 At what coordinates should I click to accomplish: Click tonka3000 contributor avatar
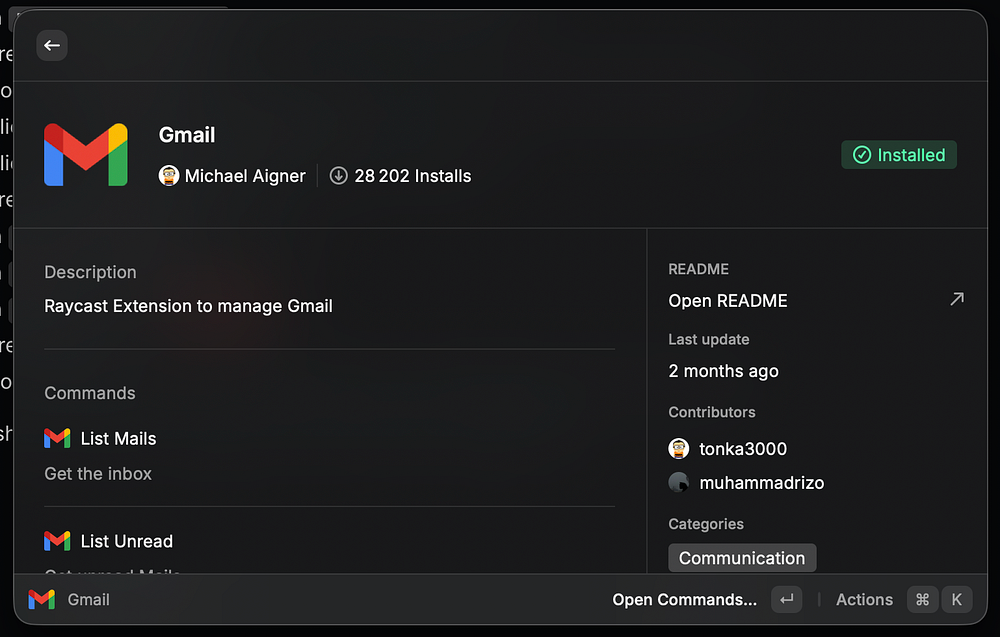tap(679, 448)
